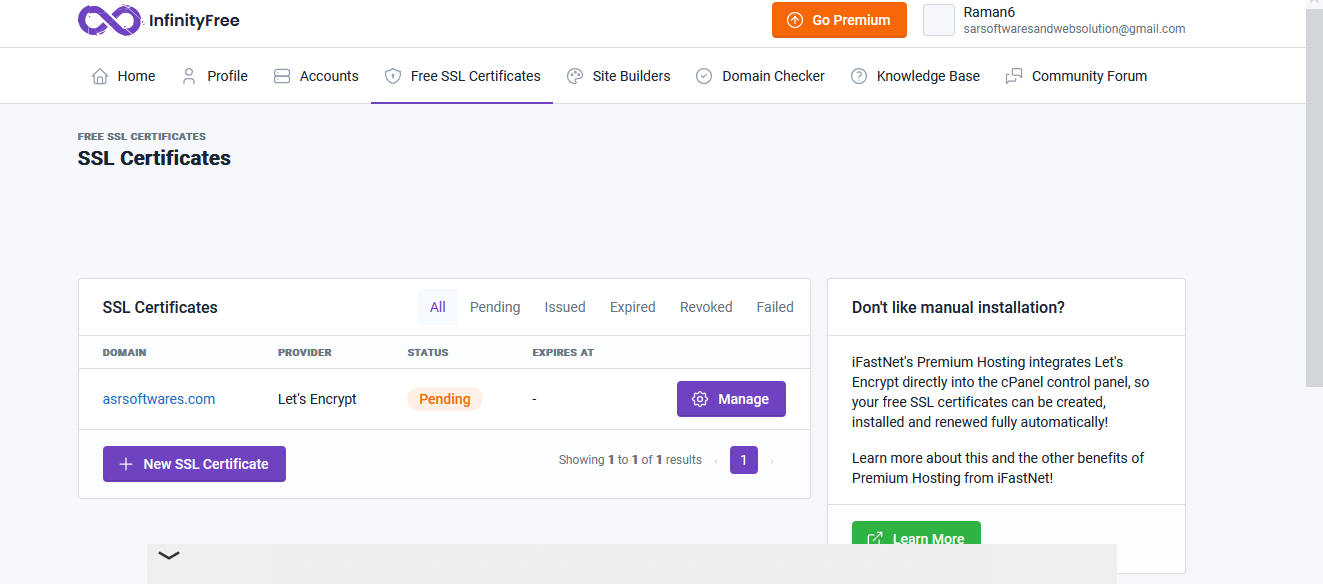Open Community Forum menu item
This screenshot has height=584, width=1323.
(x=1076, y=76)
